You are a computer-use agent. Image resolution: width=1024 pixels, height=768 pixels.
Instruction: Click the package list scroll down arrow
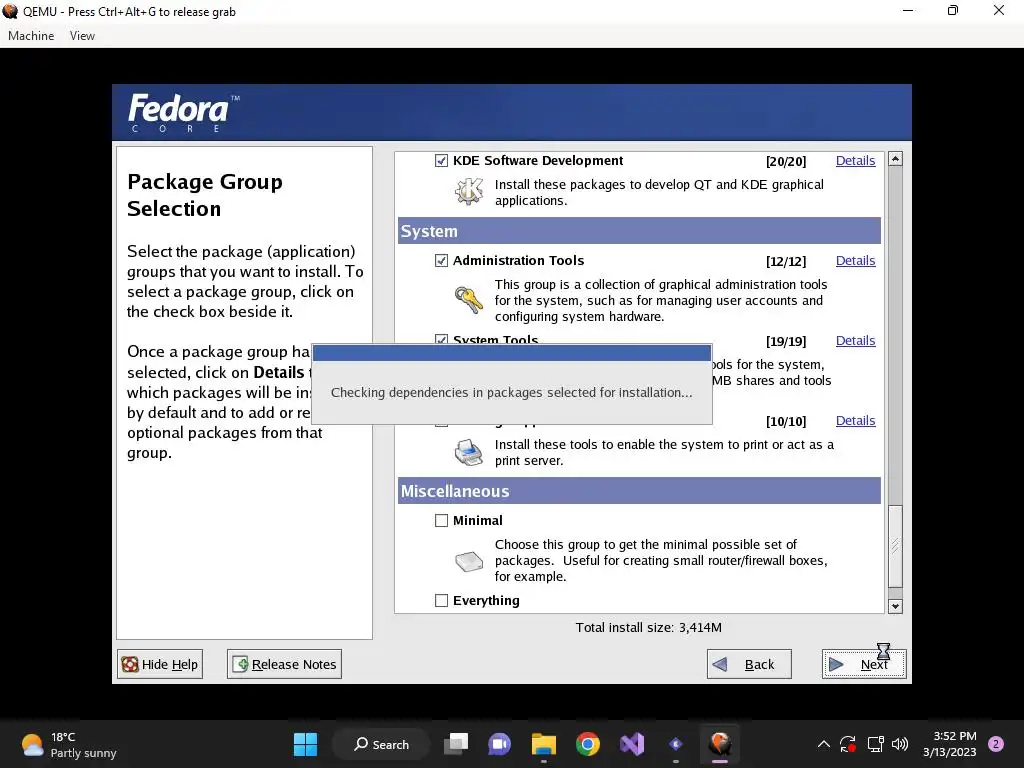tap(895, 606)
